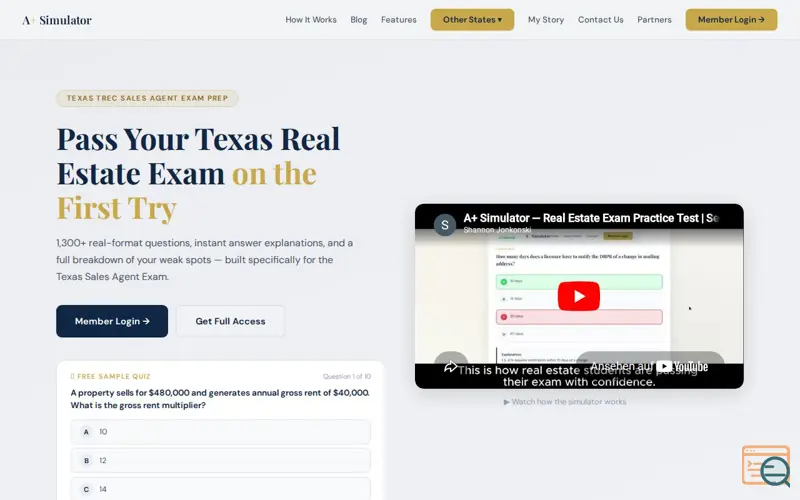Click the channel avatar S in video

point(444,225)
